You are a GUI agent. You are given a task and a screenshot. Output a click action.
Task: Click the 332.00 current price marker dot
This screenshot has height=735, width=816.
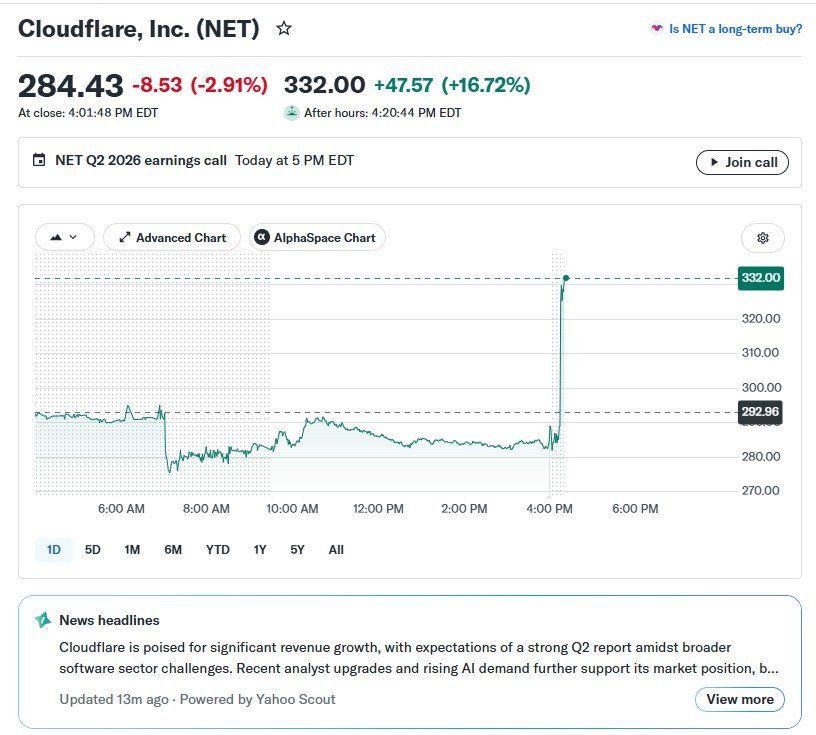pyautogui.click(x=566, y=278)
